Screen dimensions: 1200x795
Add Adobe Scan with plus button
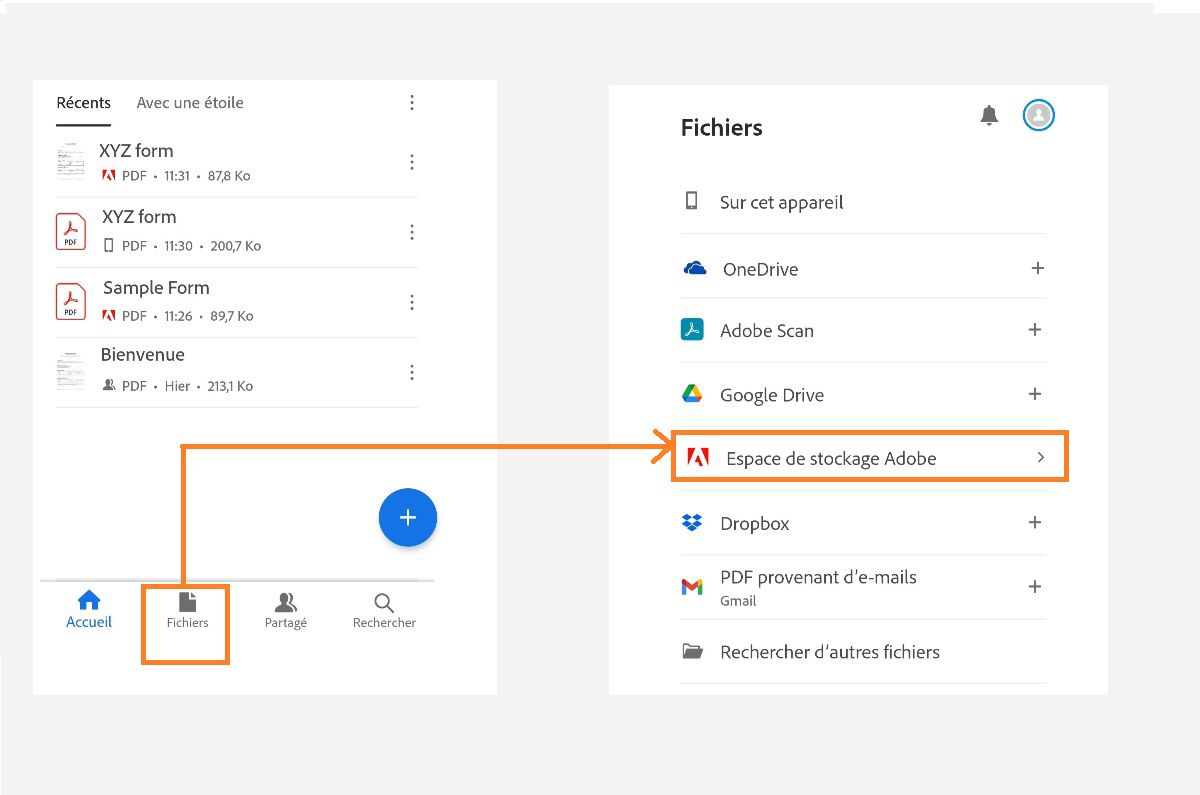tap(1035, 330)
